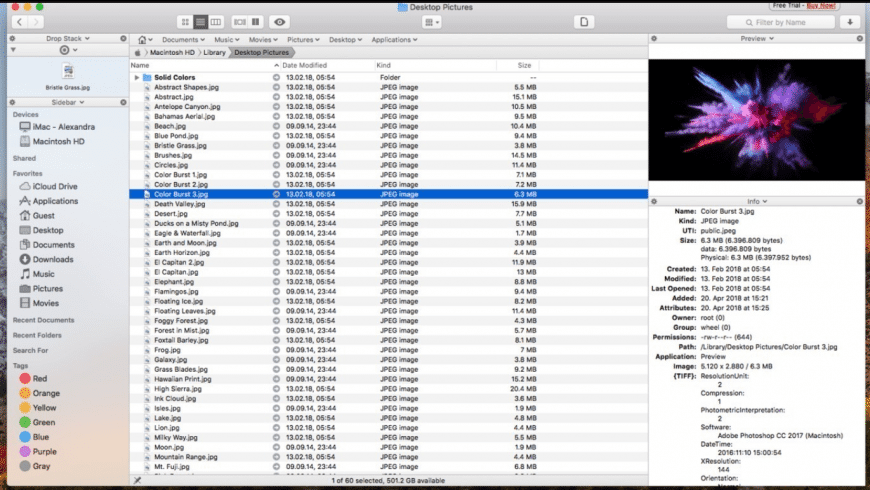
Task: Open iCloud Drive from Favorites
Action: (x=54, y=186)
